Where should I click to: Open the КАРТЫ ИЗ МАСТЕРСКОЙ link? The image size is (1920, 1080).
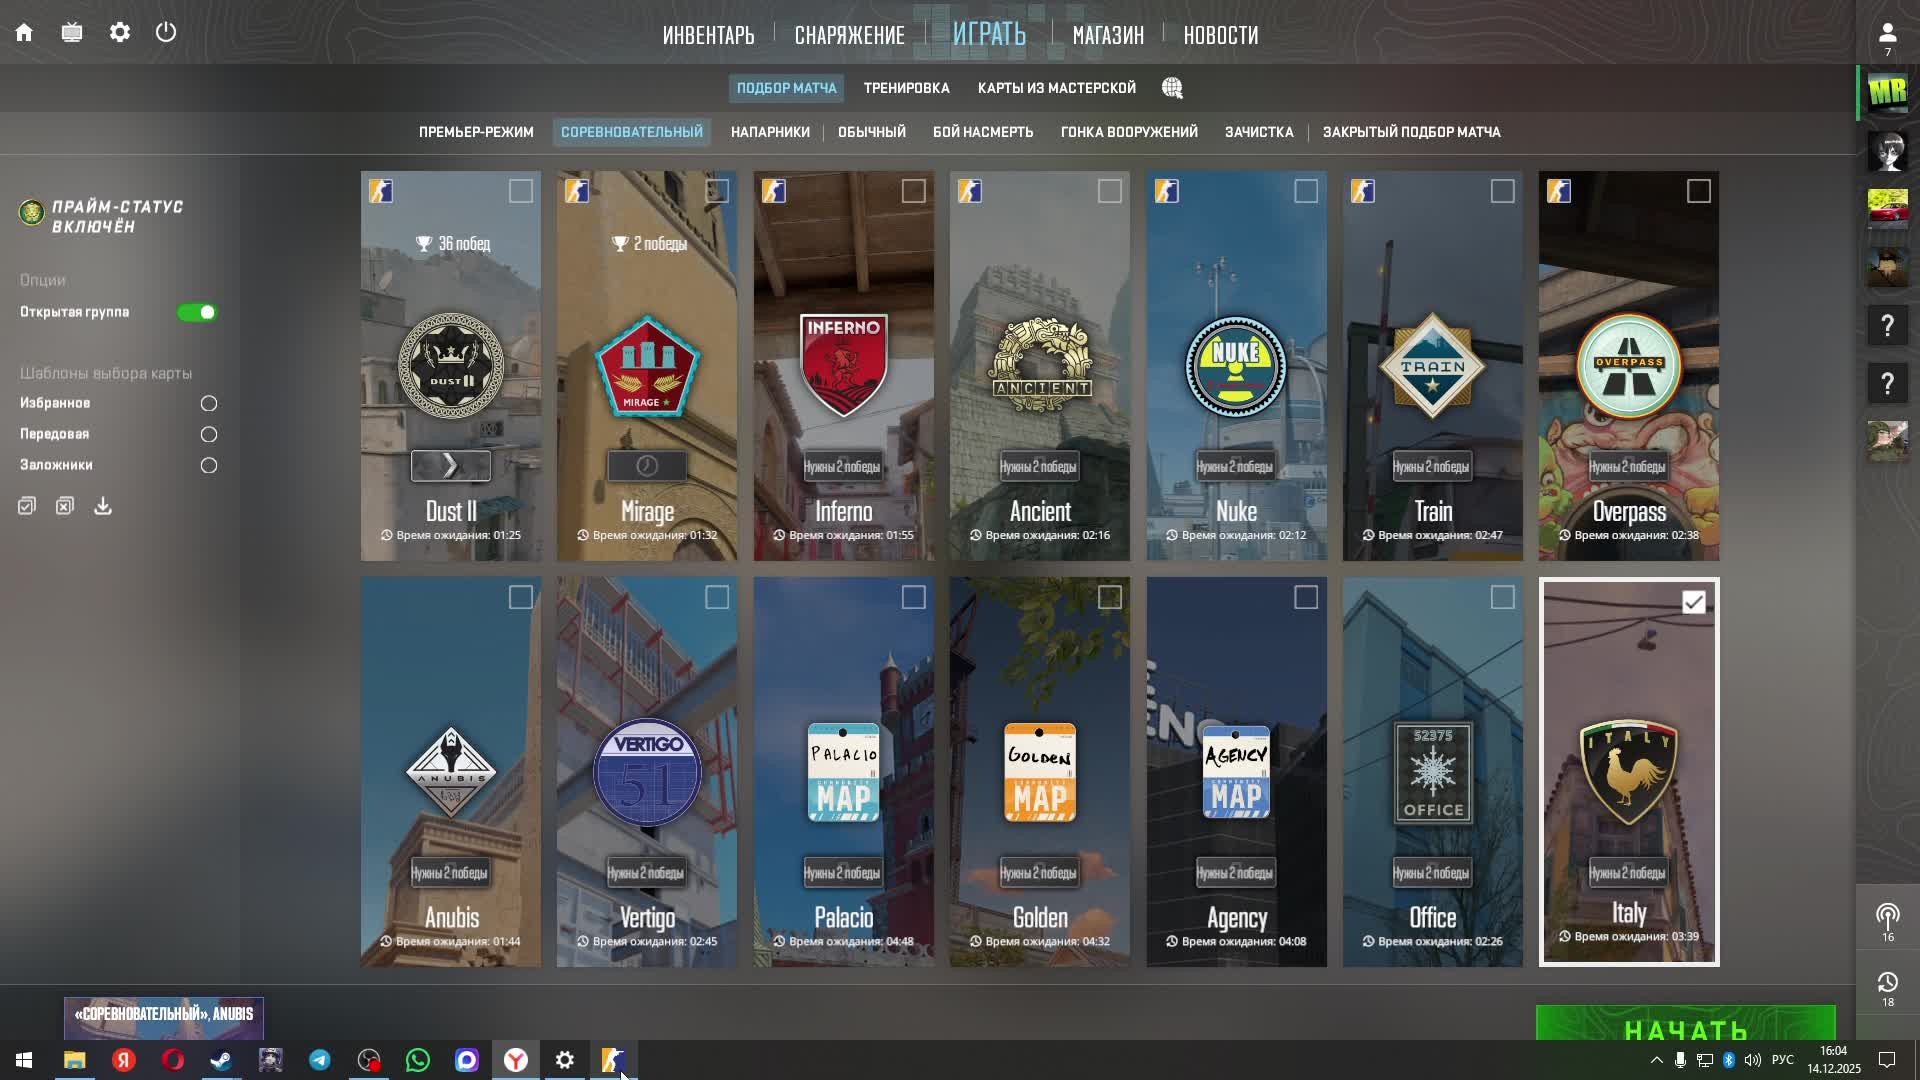pyautogui.click(x=1057, y=88)
